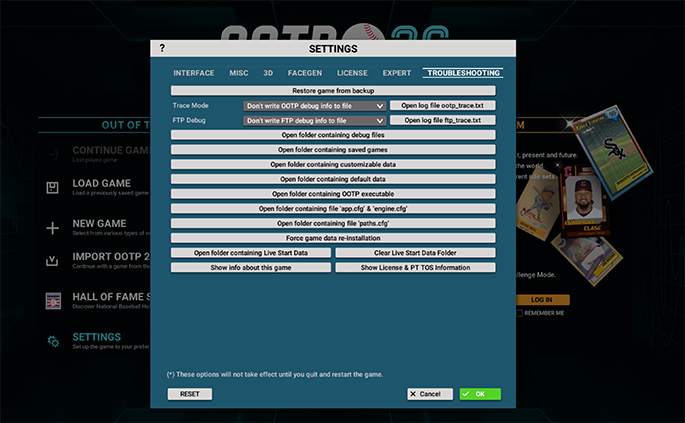Screen dimensions: 685x423
Task: Open folder containing Live Start Data
Action: [x=251, y=253]
